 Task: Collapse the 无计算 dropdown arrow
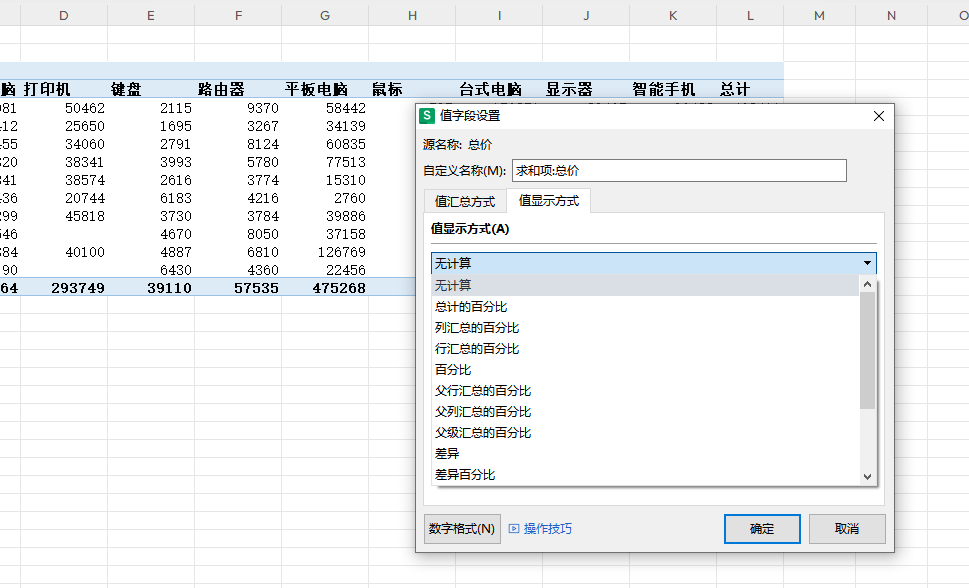point(866,264)
